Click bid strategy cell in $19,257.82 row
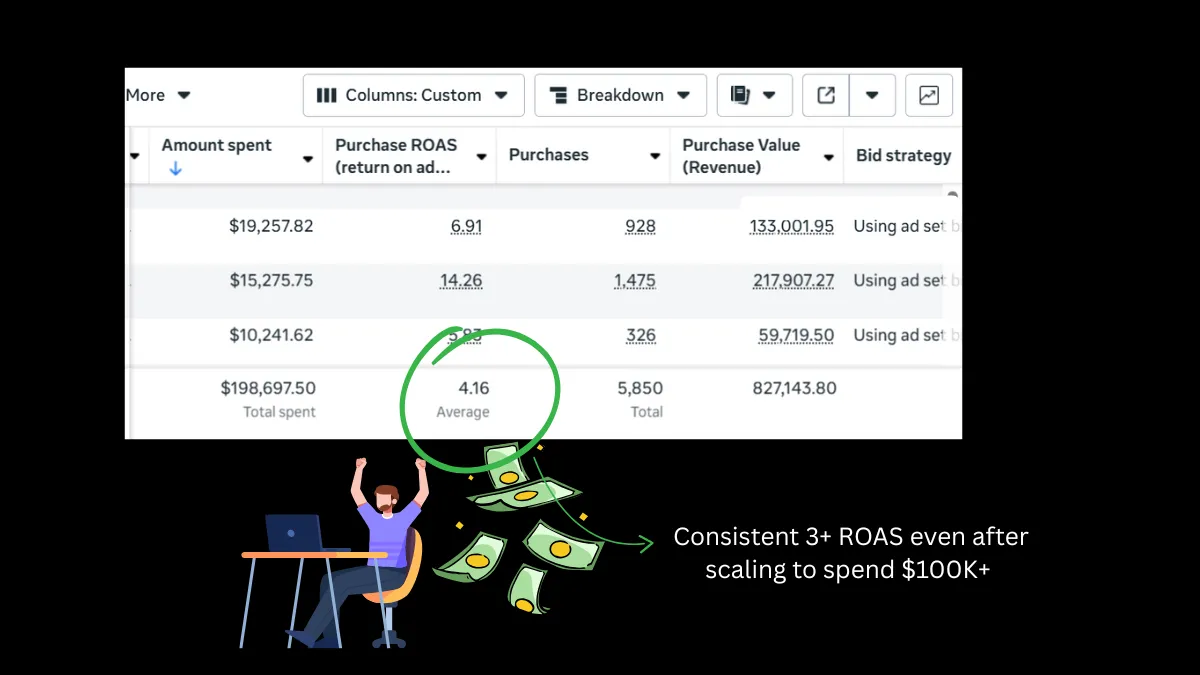 tap(906, 226)
